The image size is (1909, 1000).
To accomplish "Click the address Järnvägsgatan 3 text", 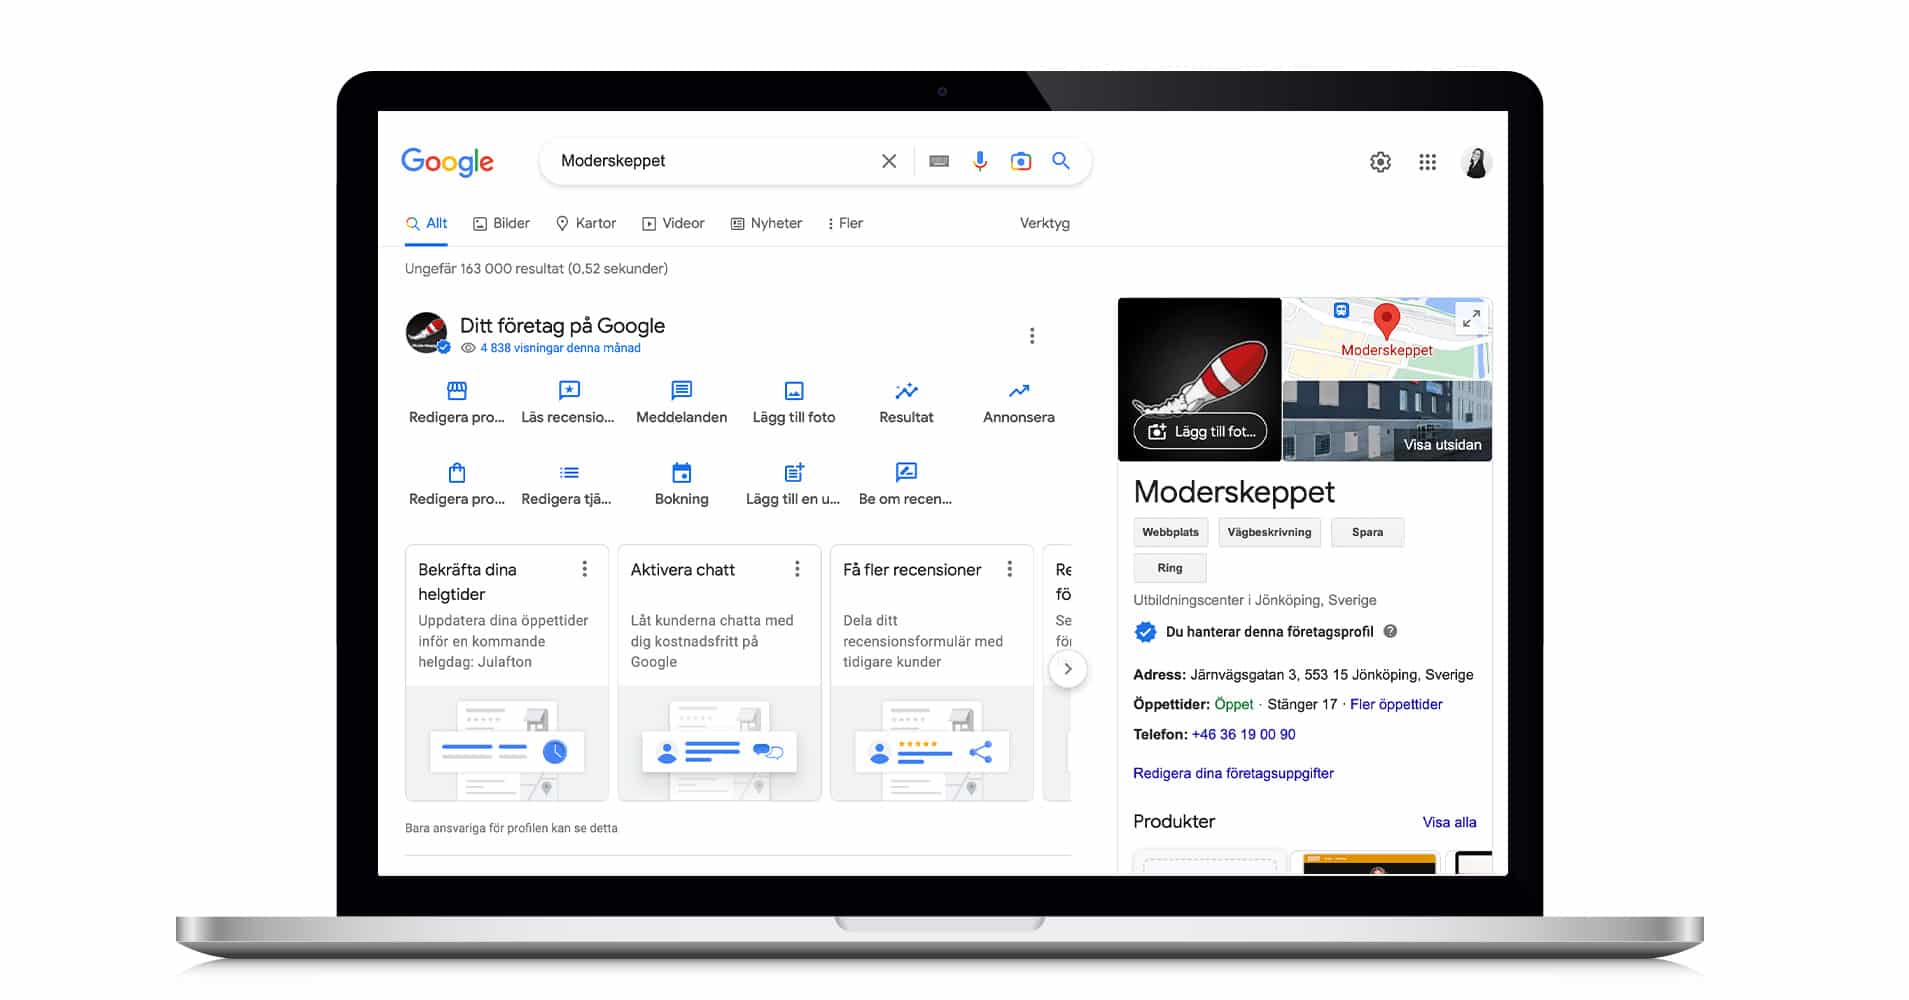I will click(x=1331, y=674).
